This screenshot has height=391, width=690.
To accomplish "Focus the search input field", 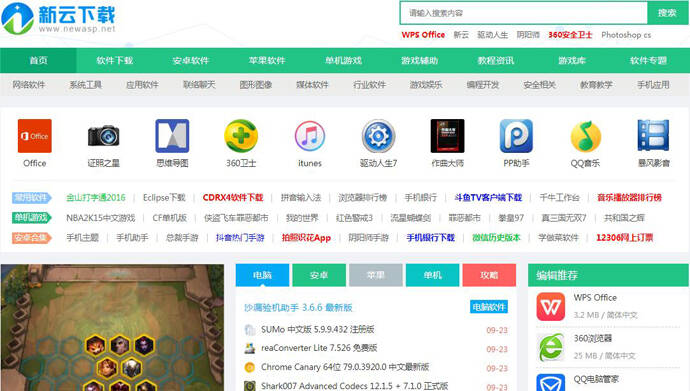I will 524,13.
